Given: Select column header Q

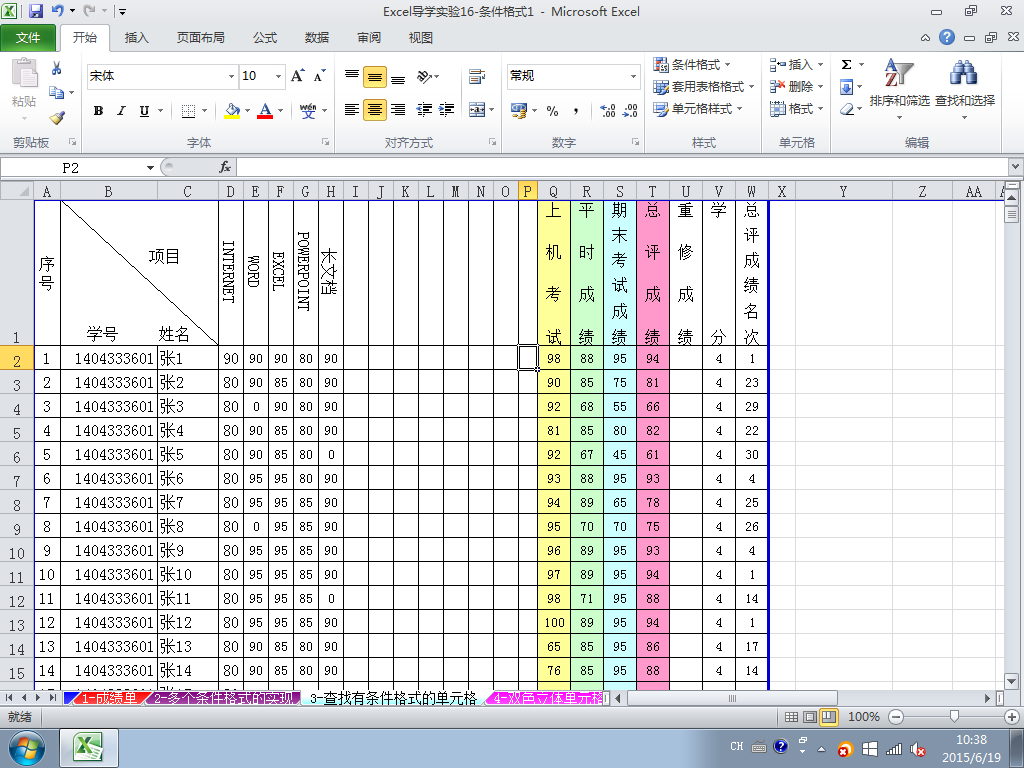Looking at the screenshot, I should point(553,191).
